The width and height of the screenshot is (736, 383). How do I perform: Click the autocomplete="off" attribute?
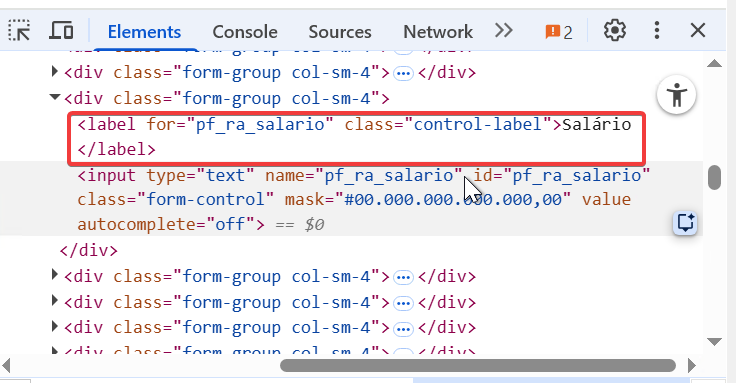click(166, 224)
